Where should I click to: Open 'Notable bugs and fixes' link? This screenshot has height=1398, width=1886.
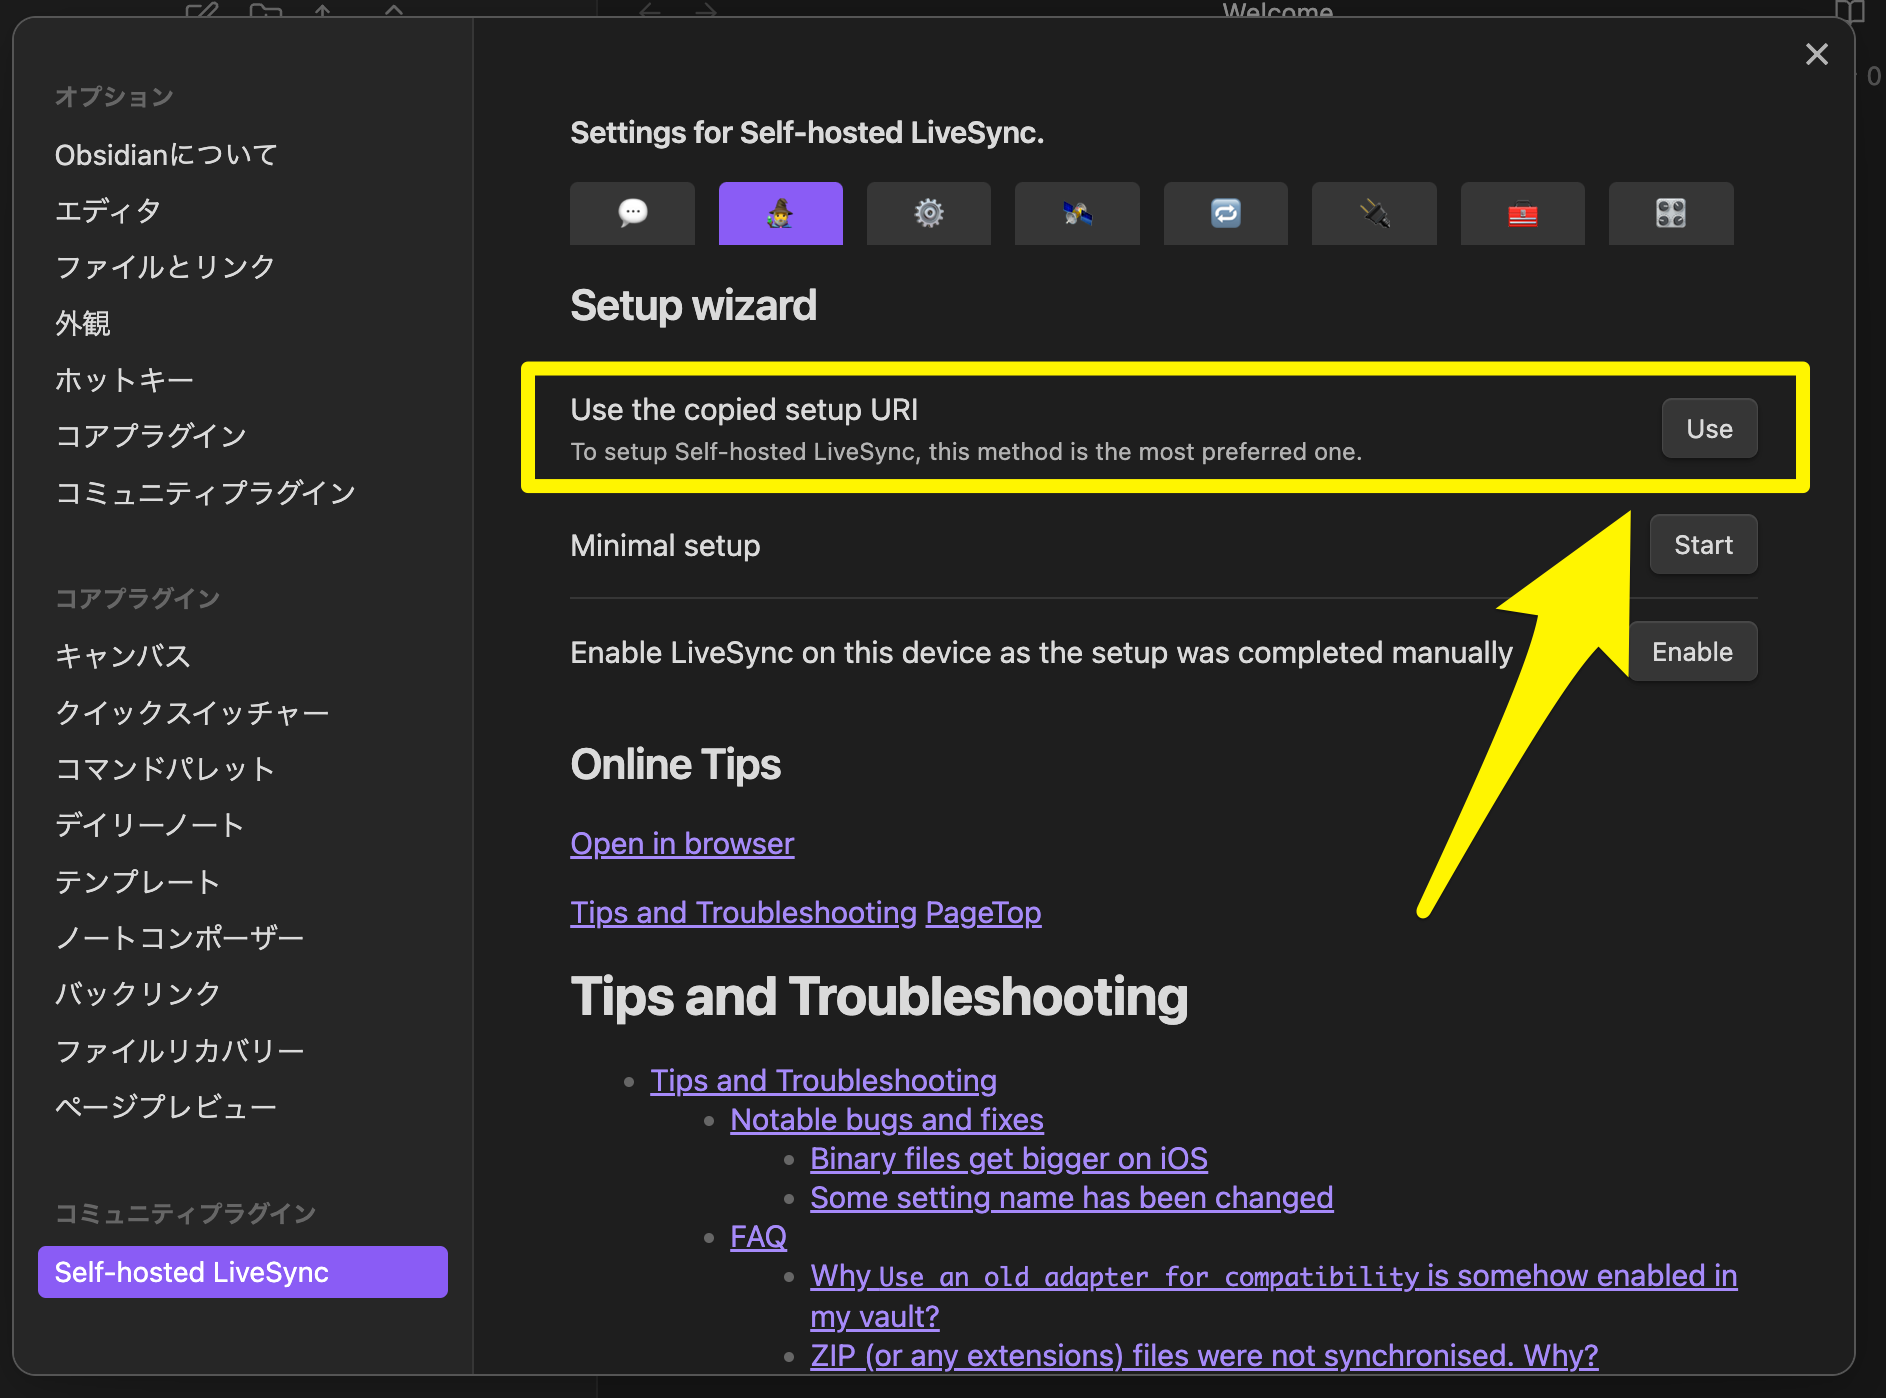[886, 1119]
